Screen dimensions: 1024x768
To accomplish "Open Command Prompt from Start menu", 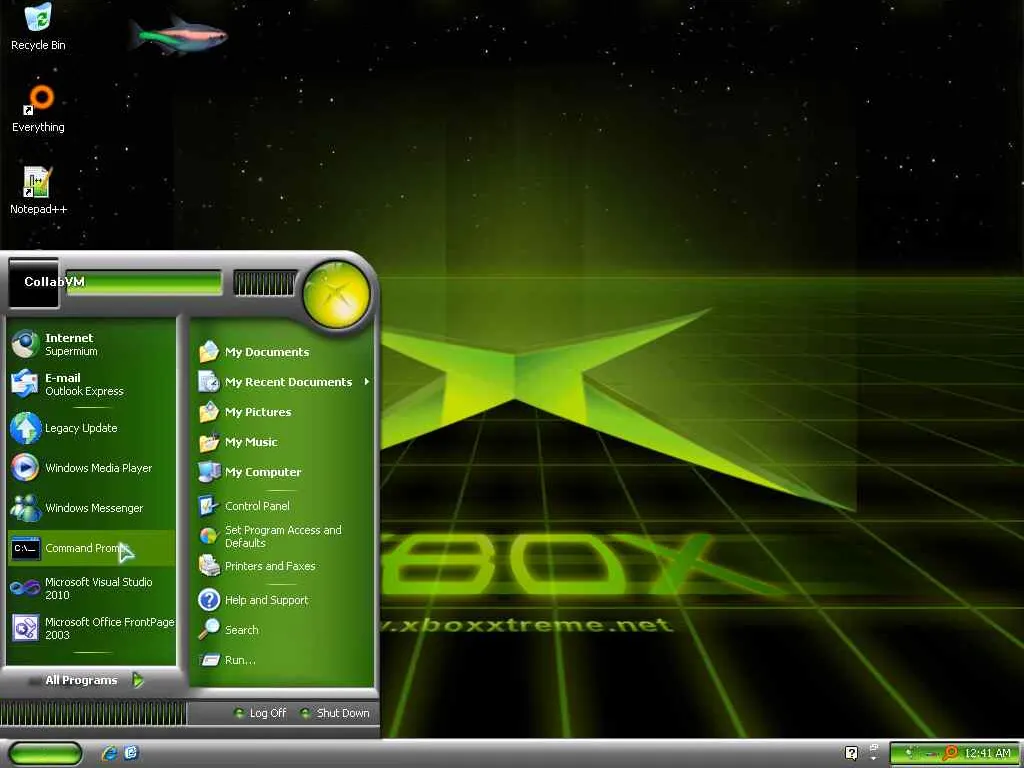I will point(91,548).
